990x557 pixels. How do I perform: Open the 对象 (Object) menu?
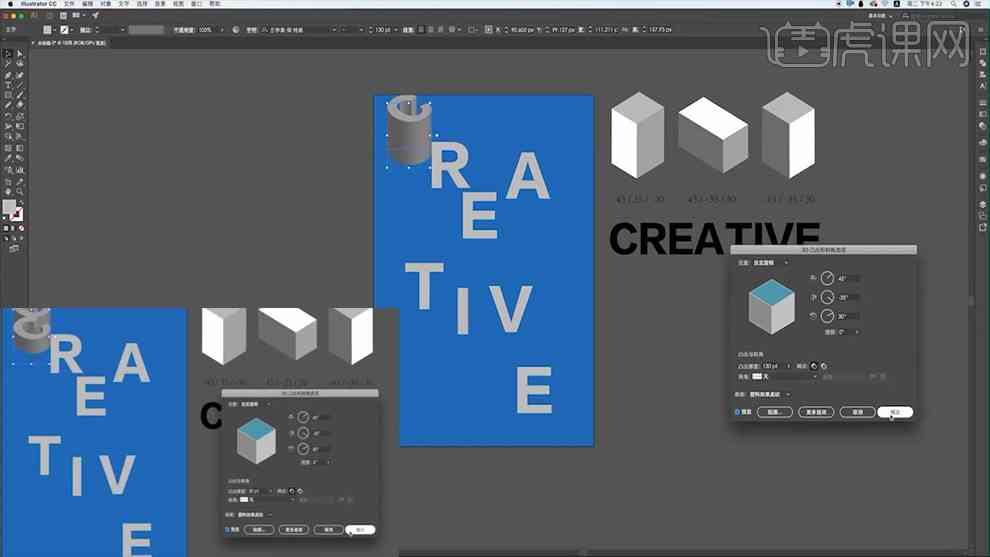[105, 4]
